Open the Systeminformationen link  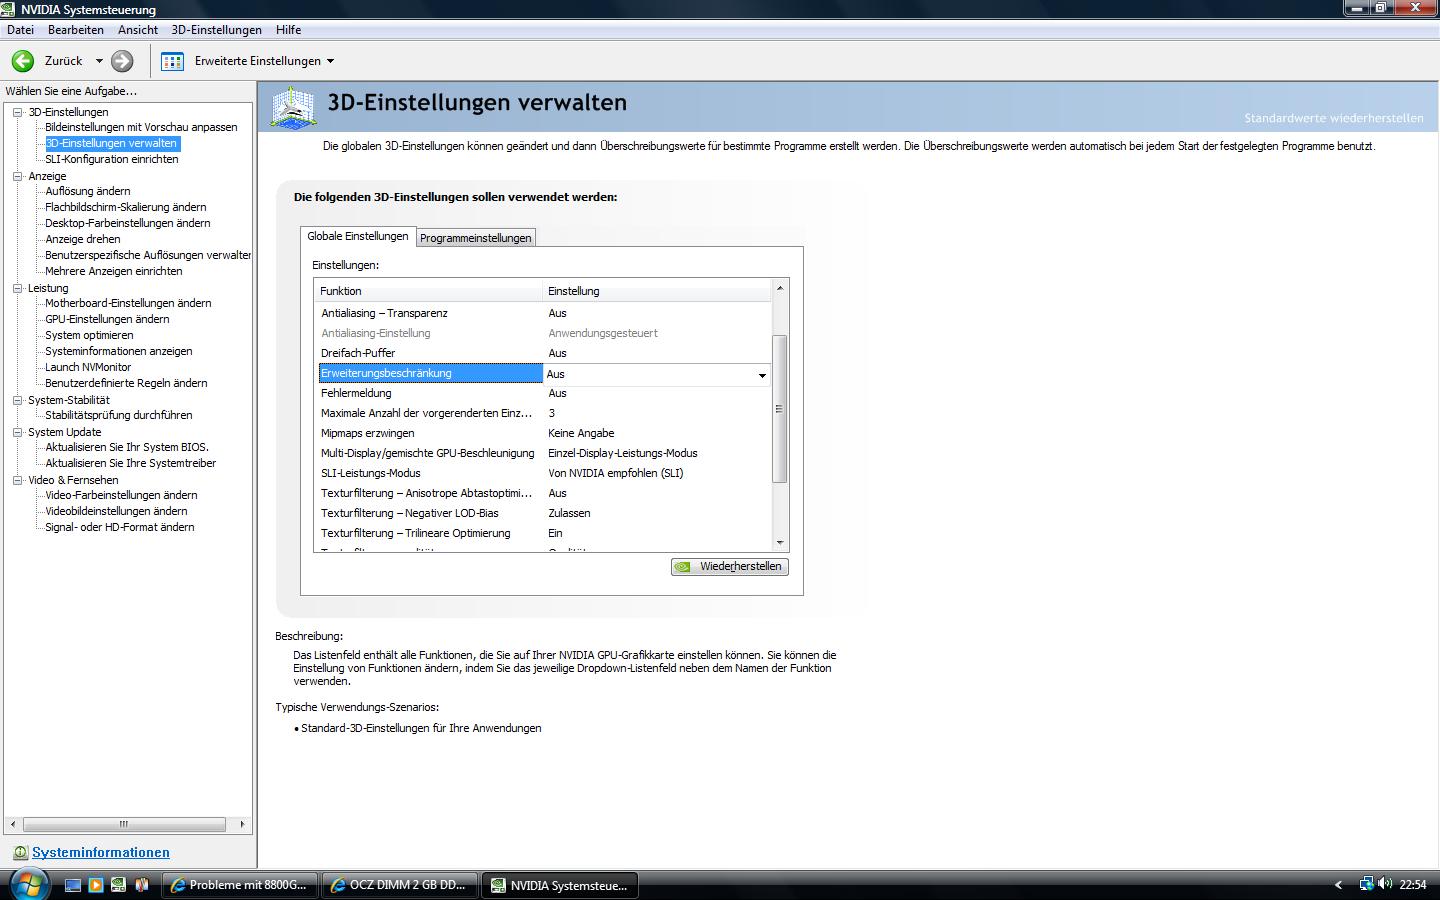pos(101,852)
